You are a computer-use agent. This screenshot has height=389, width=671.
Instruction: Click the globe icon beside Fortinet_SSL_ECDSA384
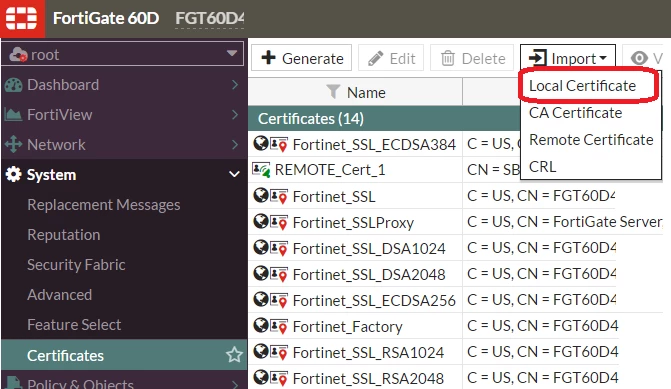pyautogui.click(x=260, y=143)
